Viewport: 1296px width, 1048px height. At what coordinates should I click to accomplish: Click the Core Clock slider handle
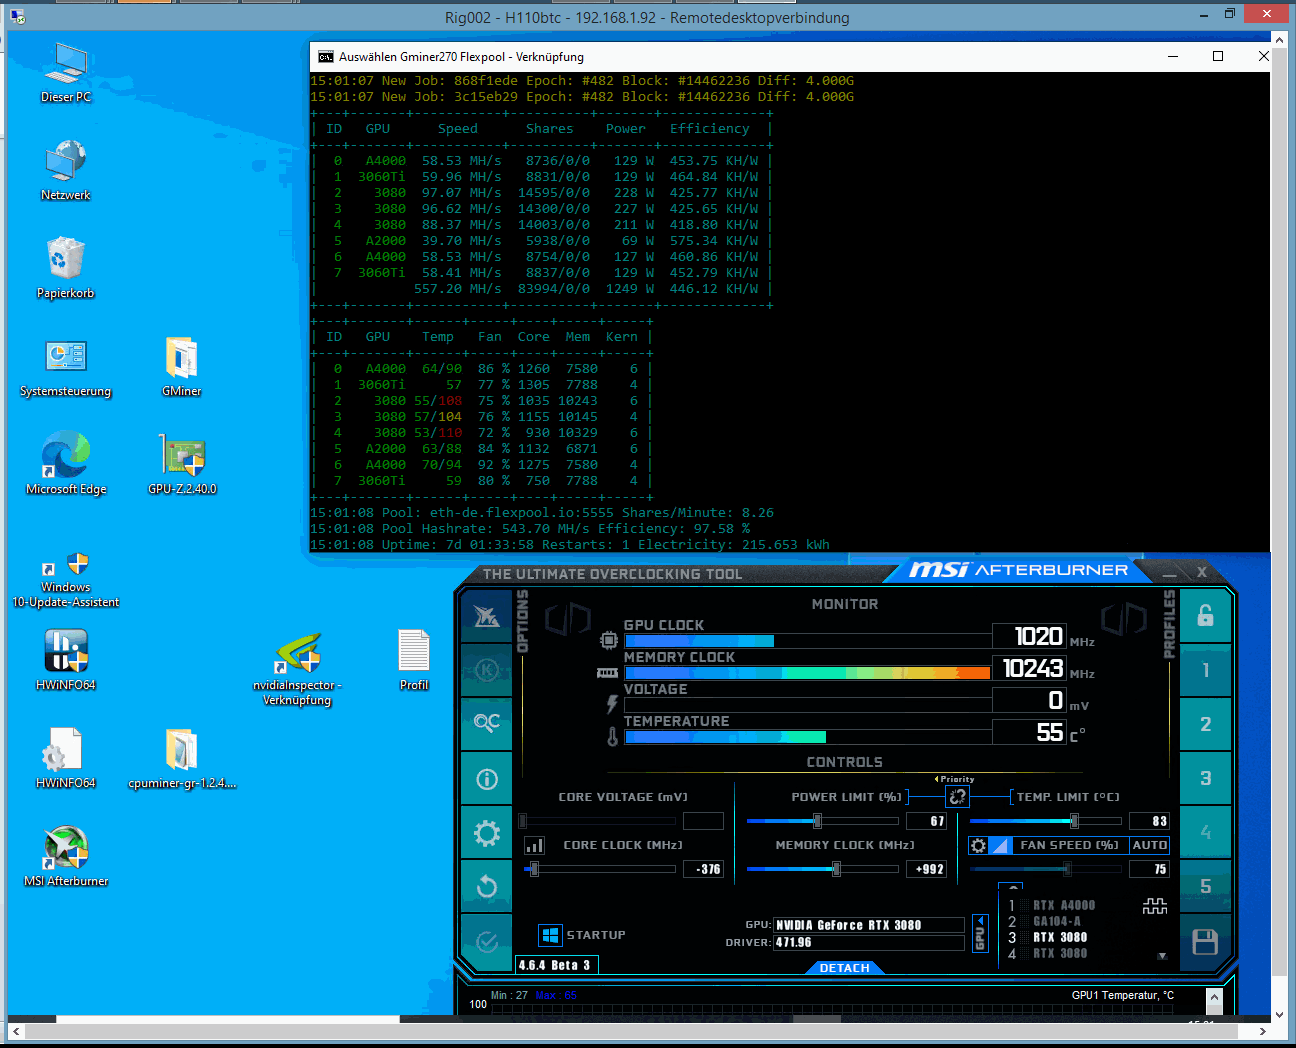tap(534, 869)
